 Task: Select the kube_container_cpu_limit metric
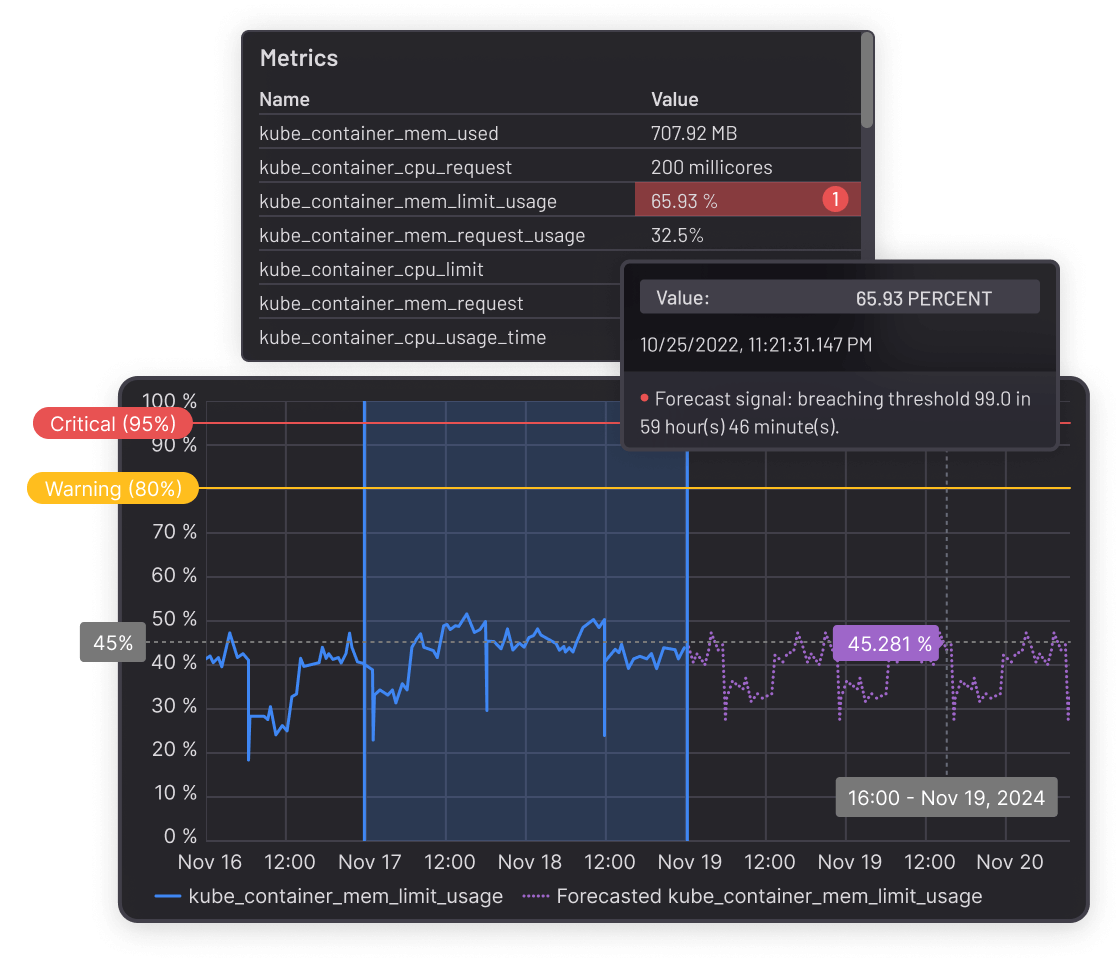(371, 269)
